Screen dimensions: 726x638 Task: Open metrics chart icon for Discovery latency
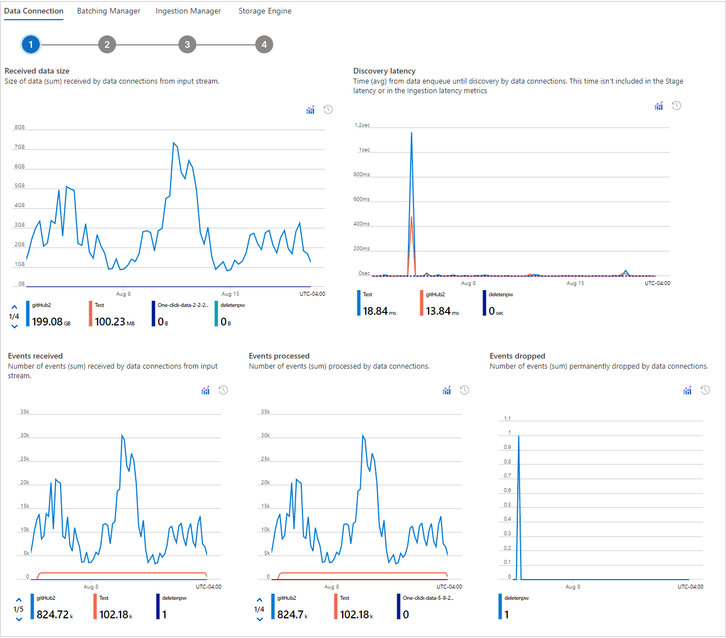coord(658,106)
